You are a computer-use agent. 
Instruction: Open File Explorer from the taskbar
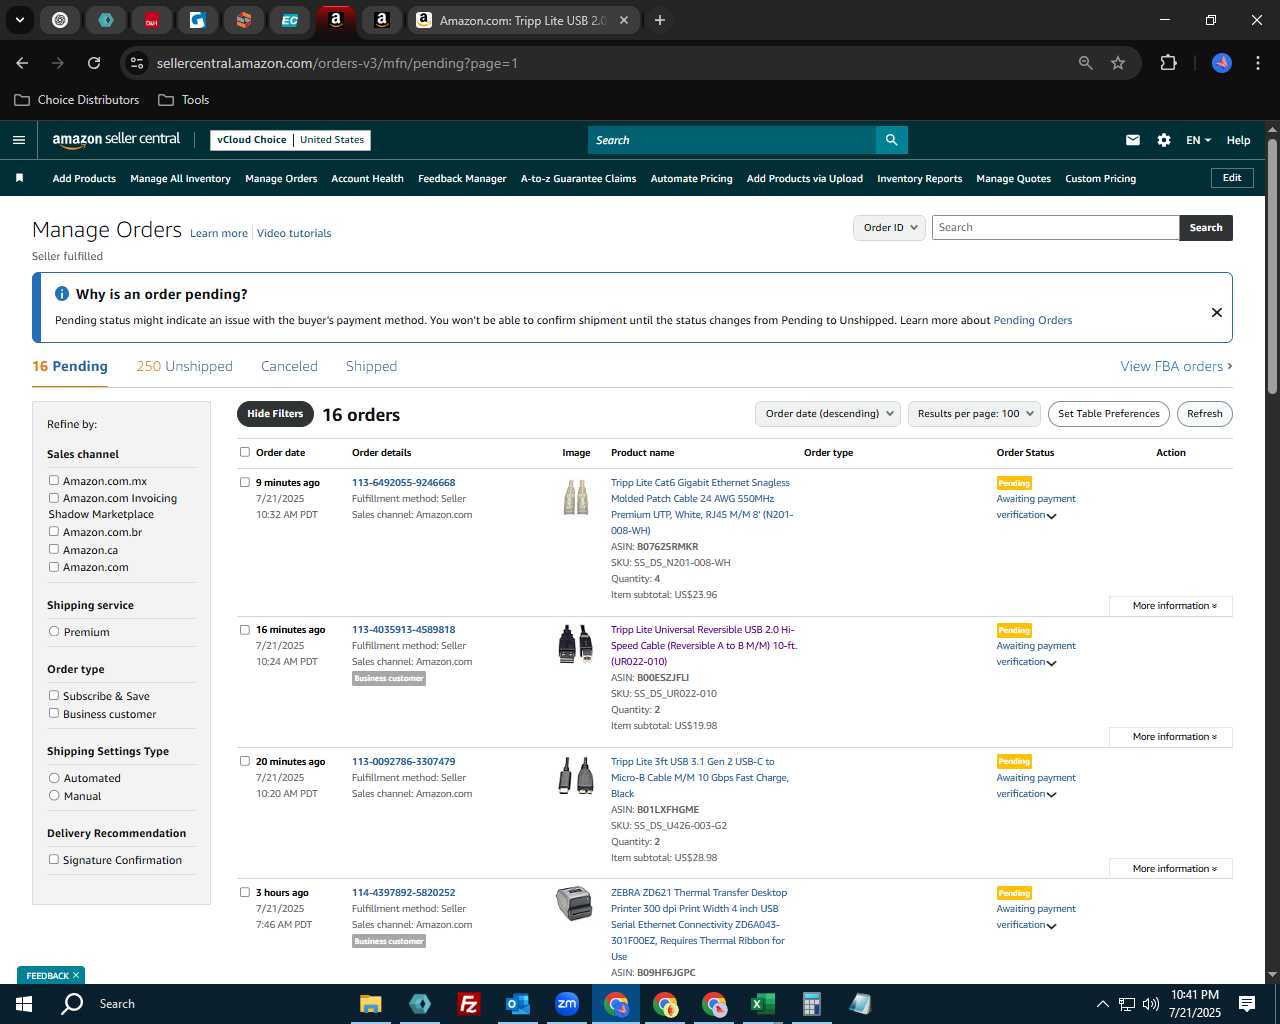(371, 1004)
